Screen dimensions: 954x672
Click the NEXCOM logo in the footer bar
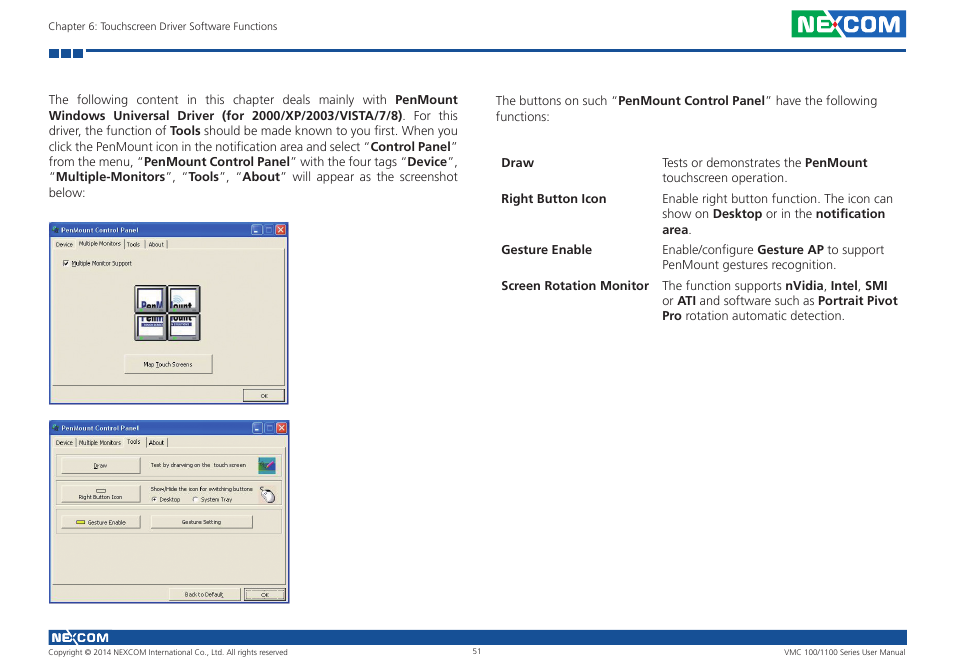(x=80, y=637)
